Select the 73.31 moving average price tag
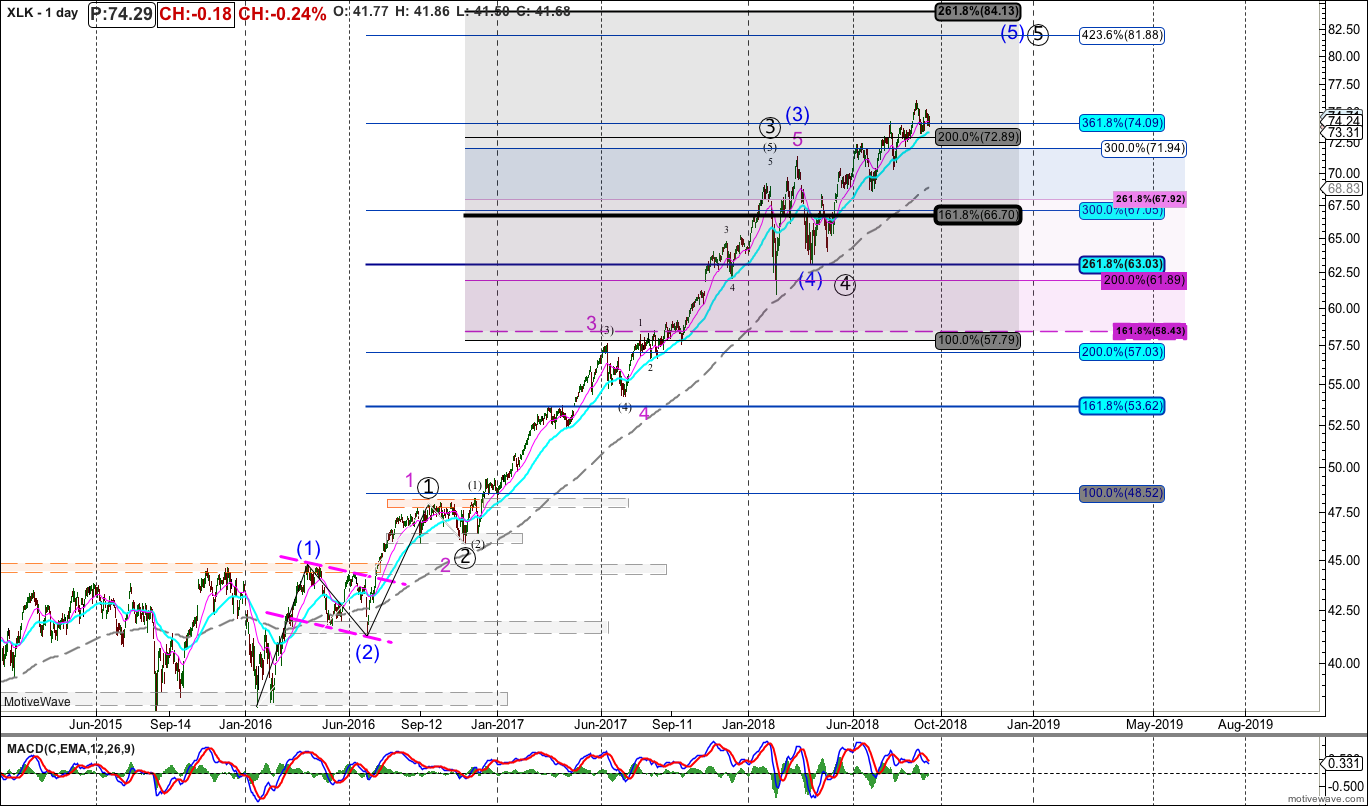 coord(1339,133)
